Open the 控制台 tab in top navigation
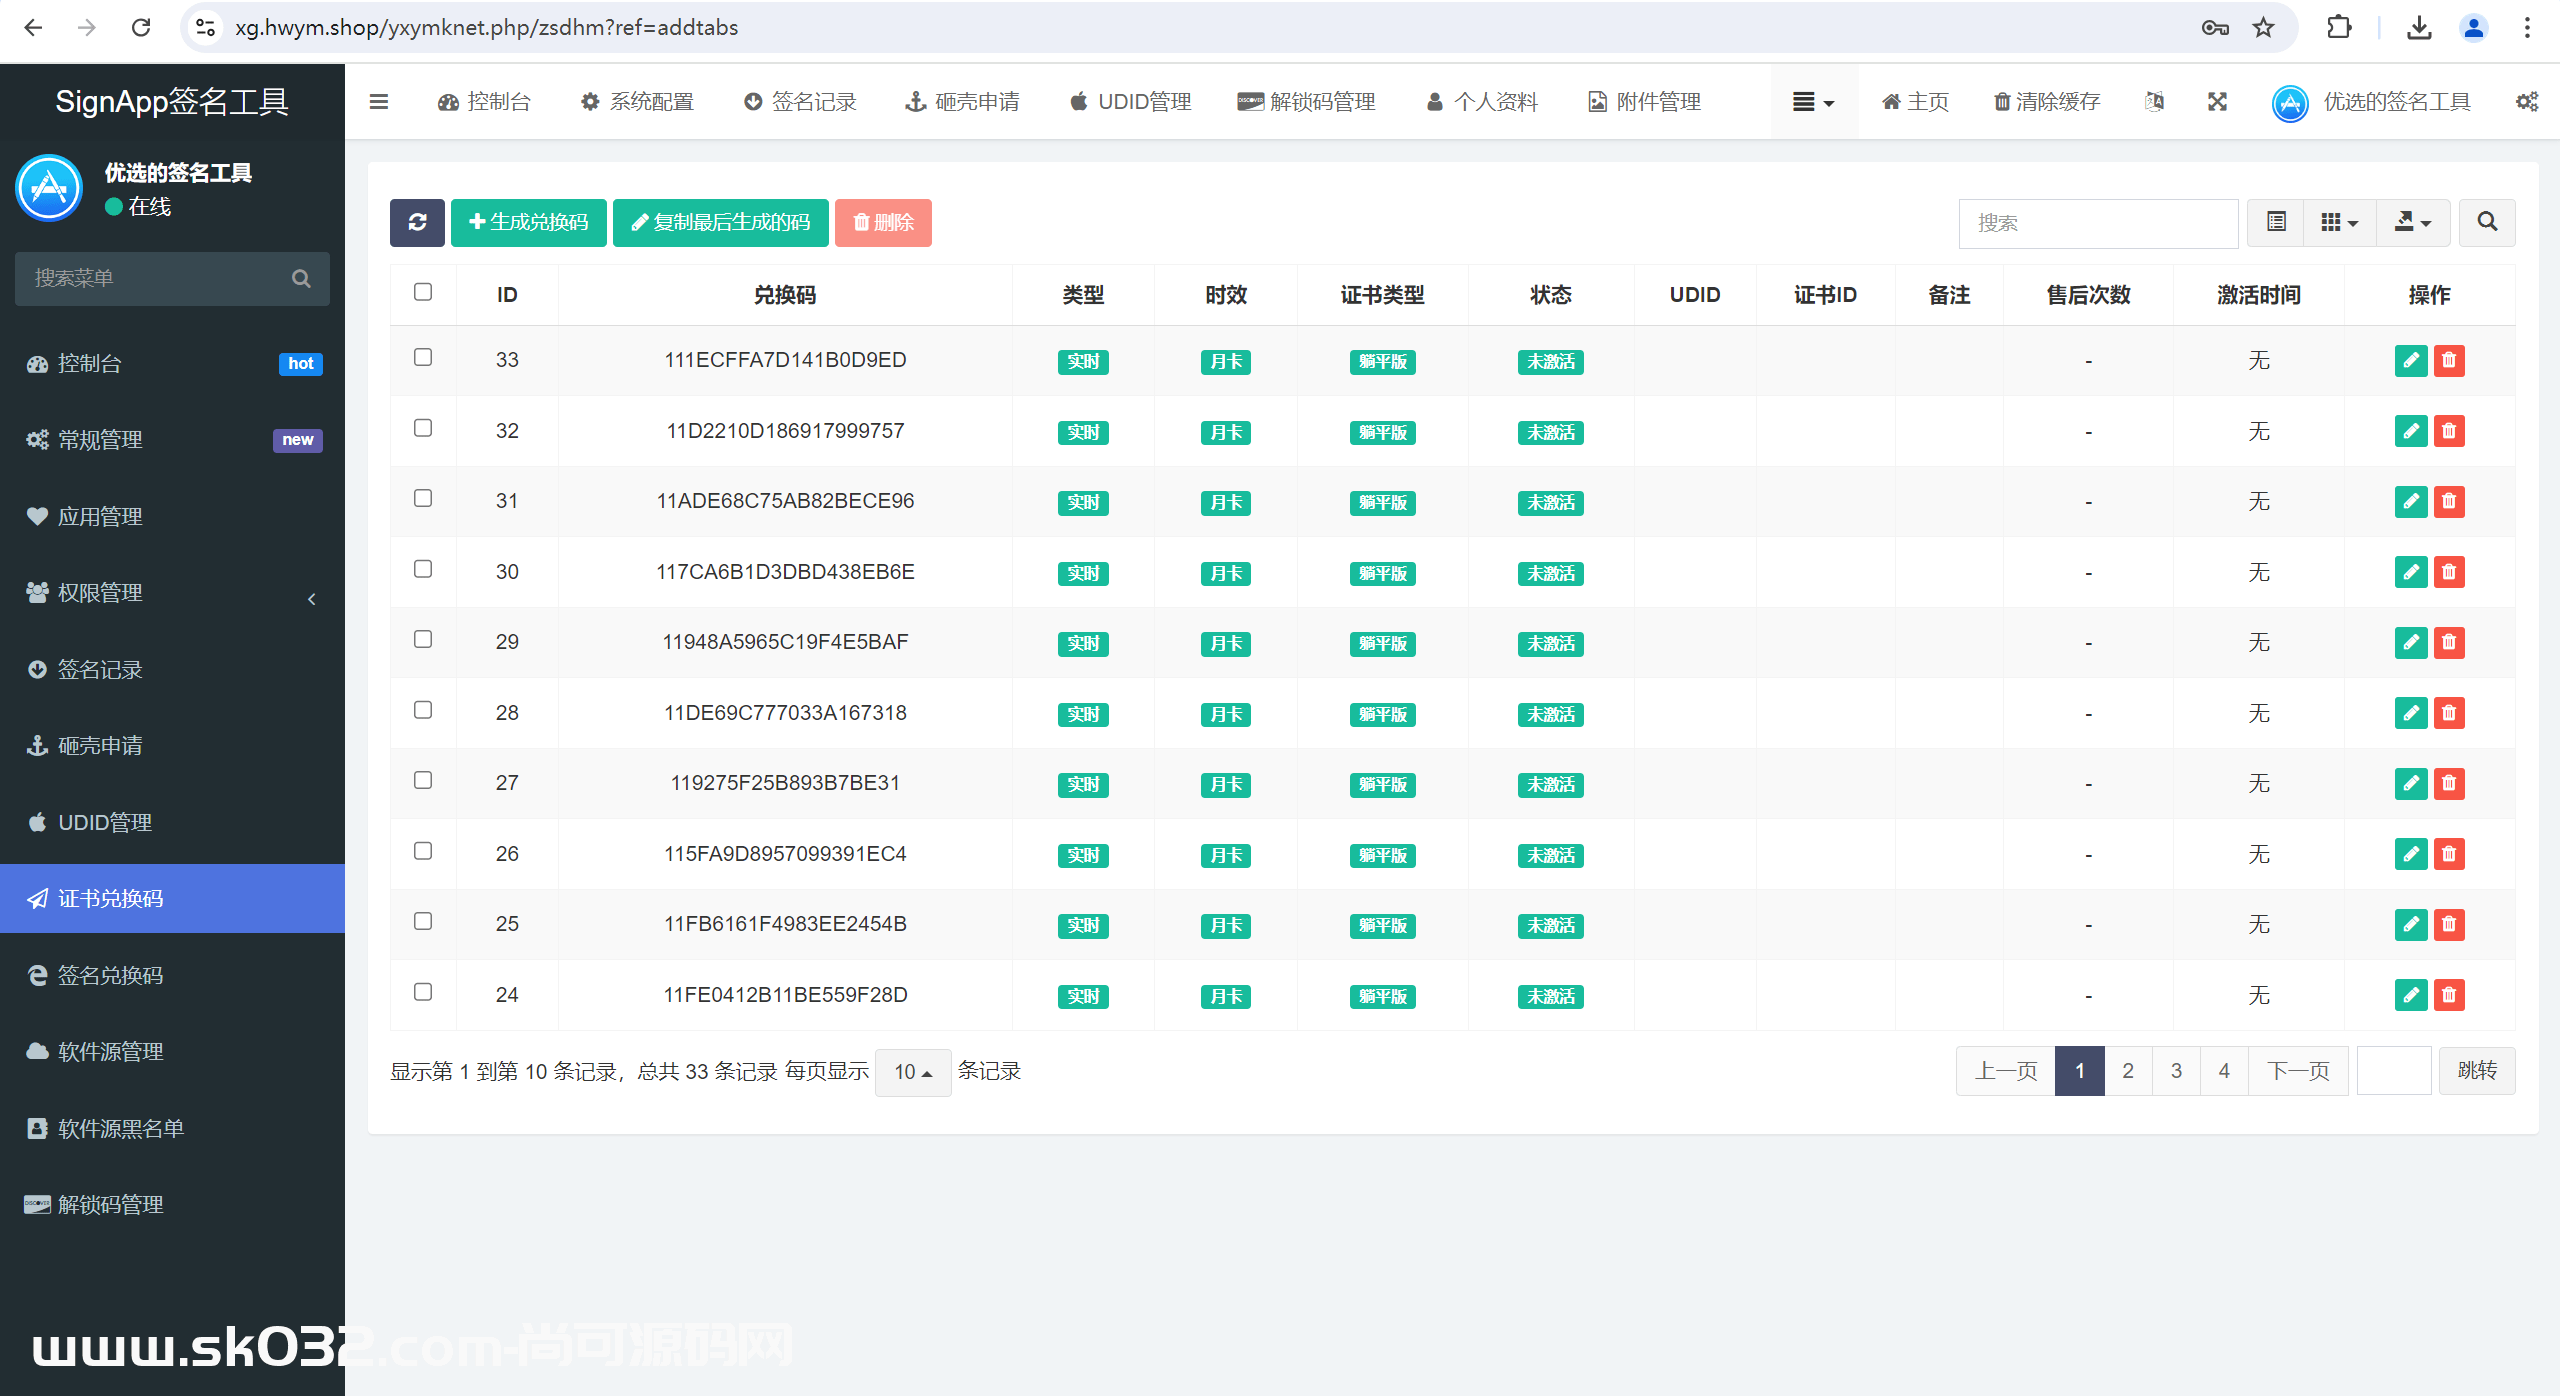This screenshot has height=1396, width=2560. pos(484,101)
